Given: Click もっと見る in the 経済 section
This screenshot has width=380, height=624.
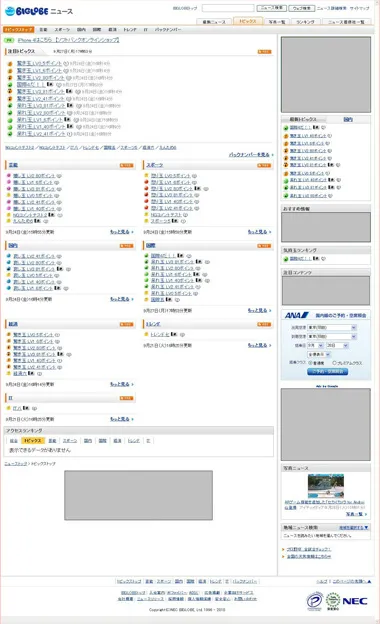Looking at the screenshot, I should click(x=120, y=384).
